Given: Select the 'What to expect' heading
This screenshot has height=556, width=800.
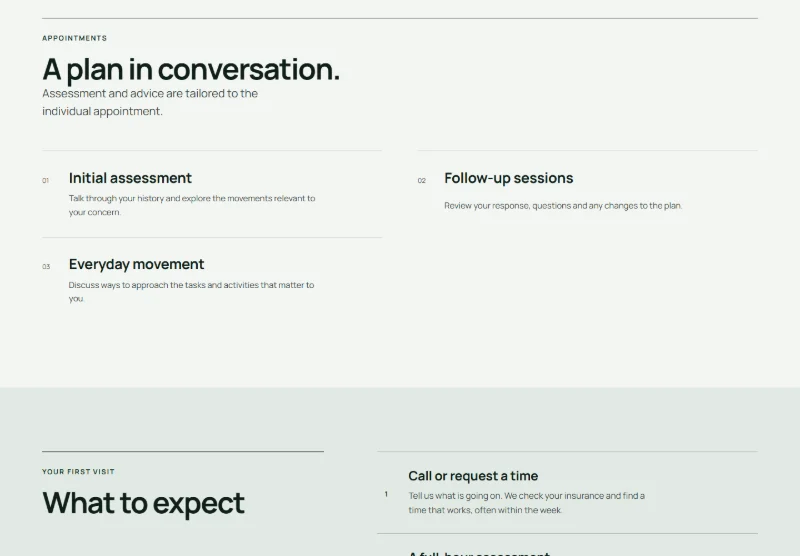Looking at the screenshot, I should coord(143,503).
